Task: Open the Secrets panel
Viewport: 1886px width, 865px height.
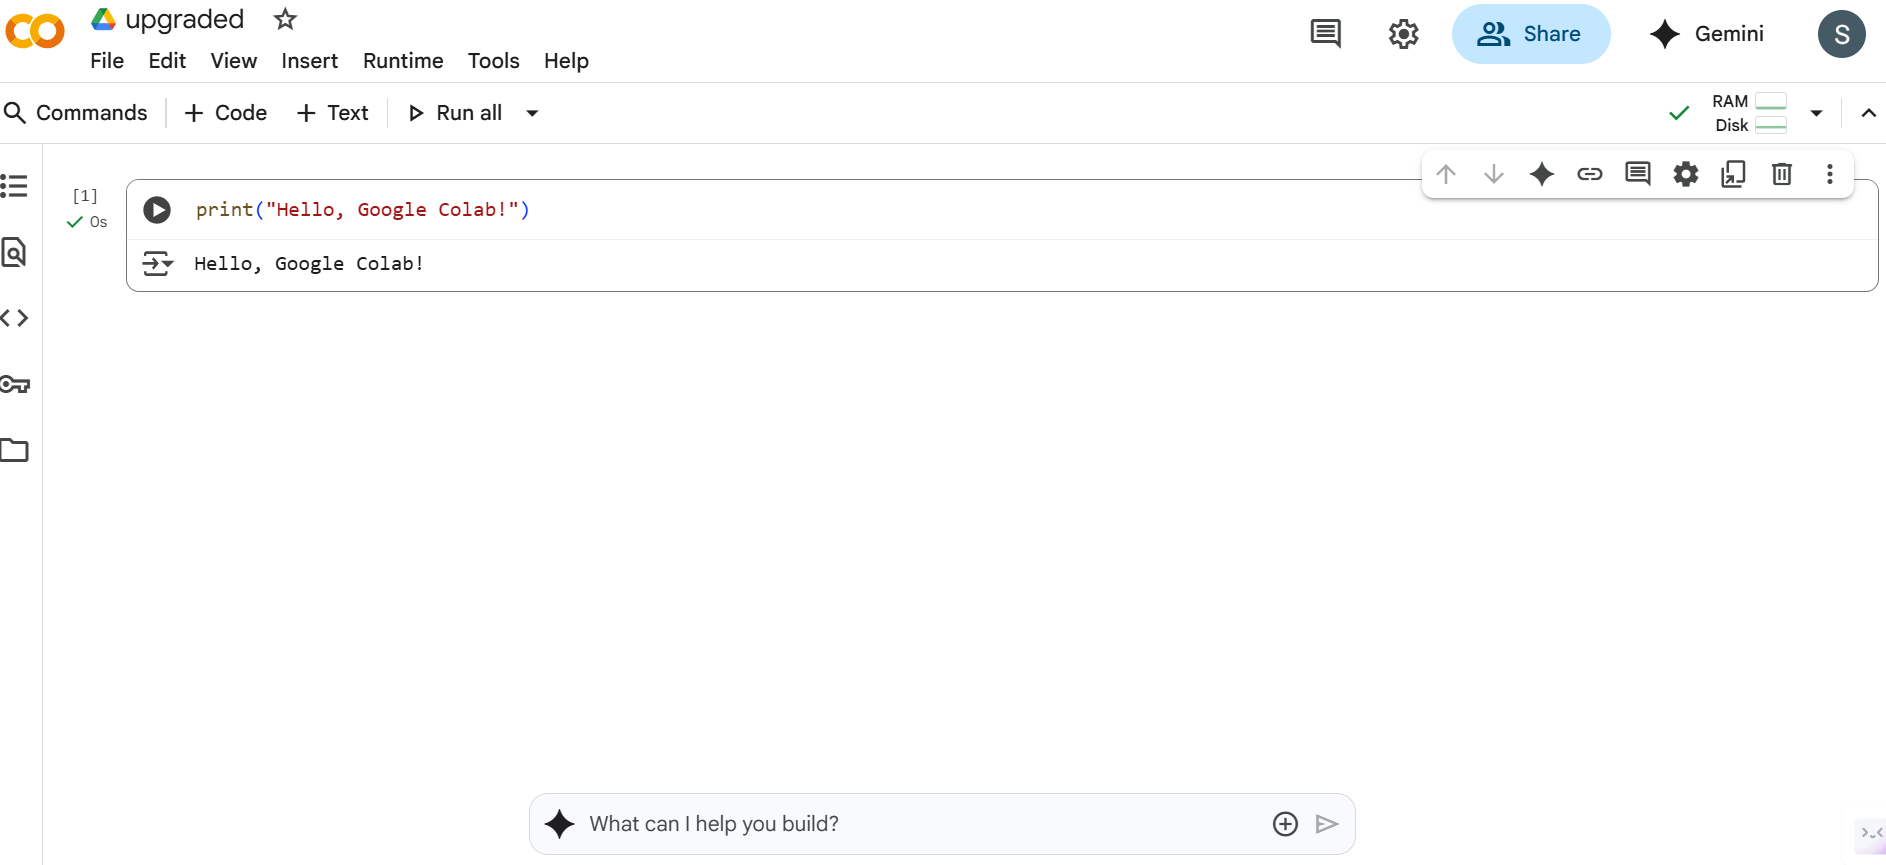Action: point(15,385)
